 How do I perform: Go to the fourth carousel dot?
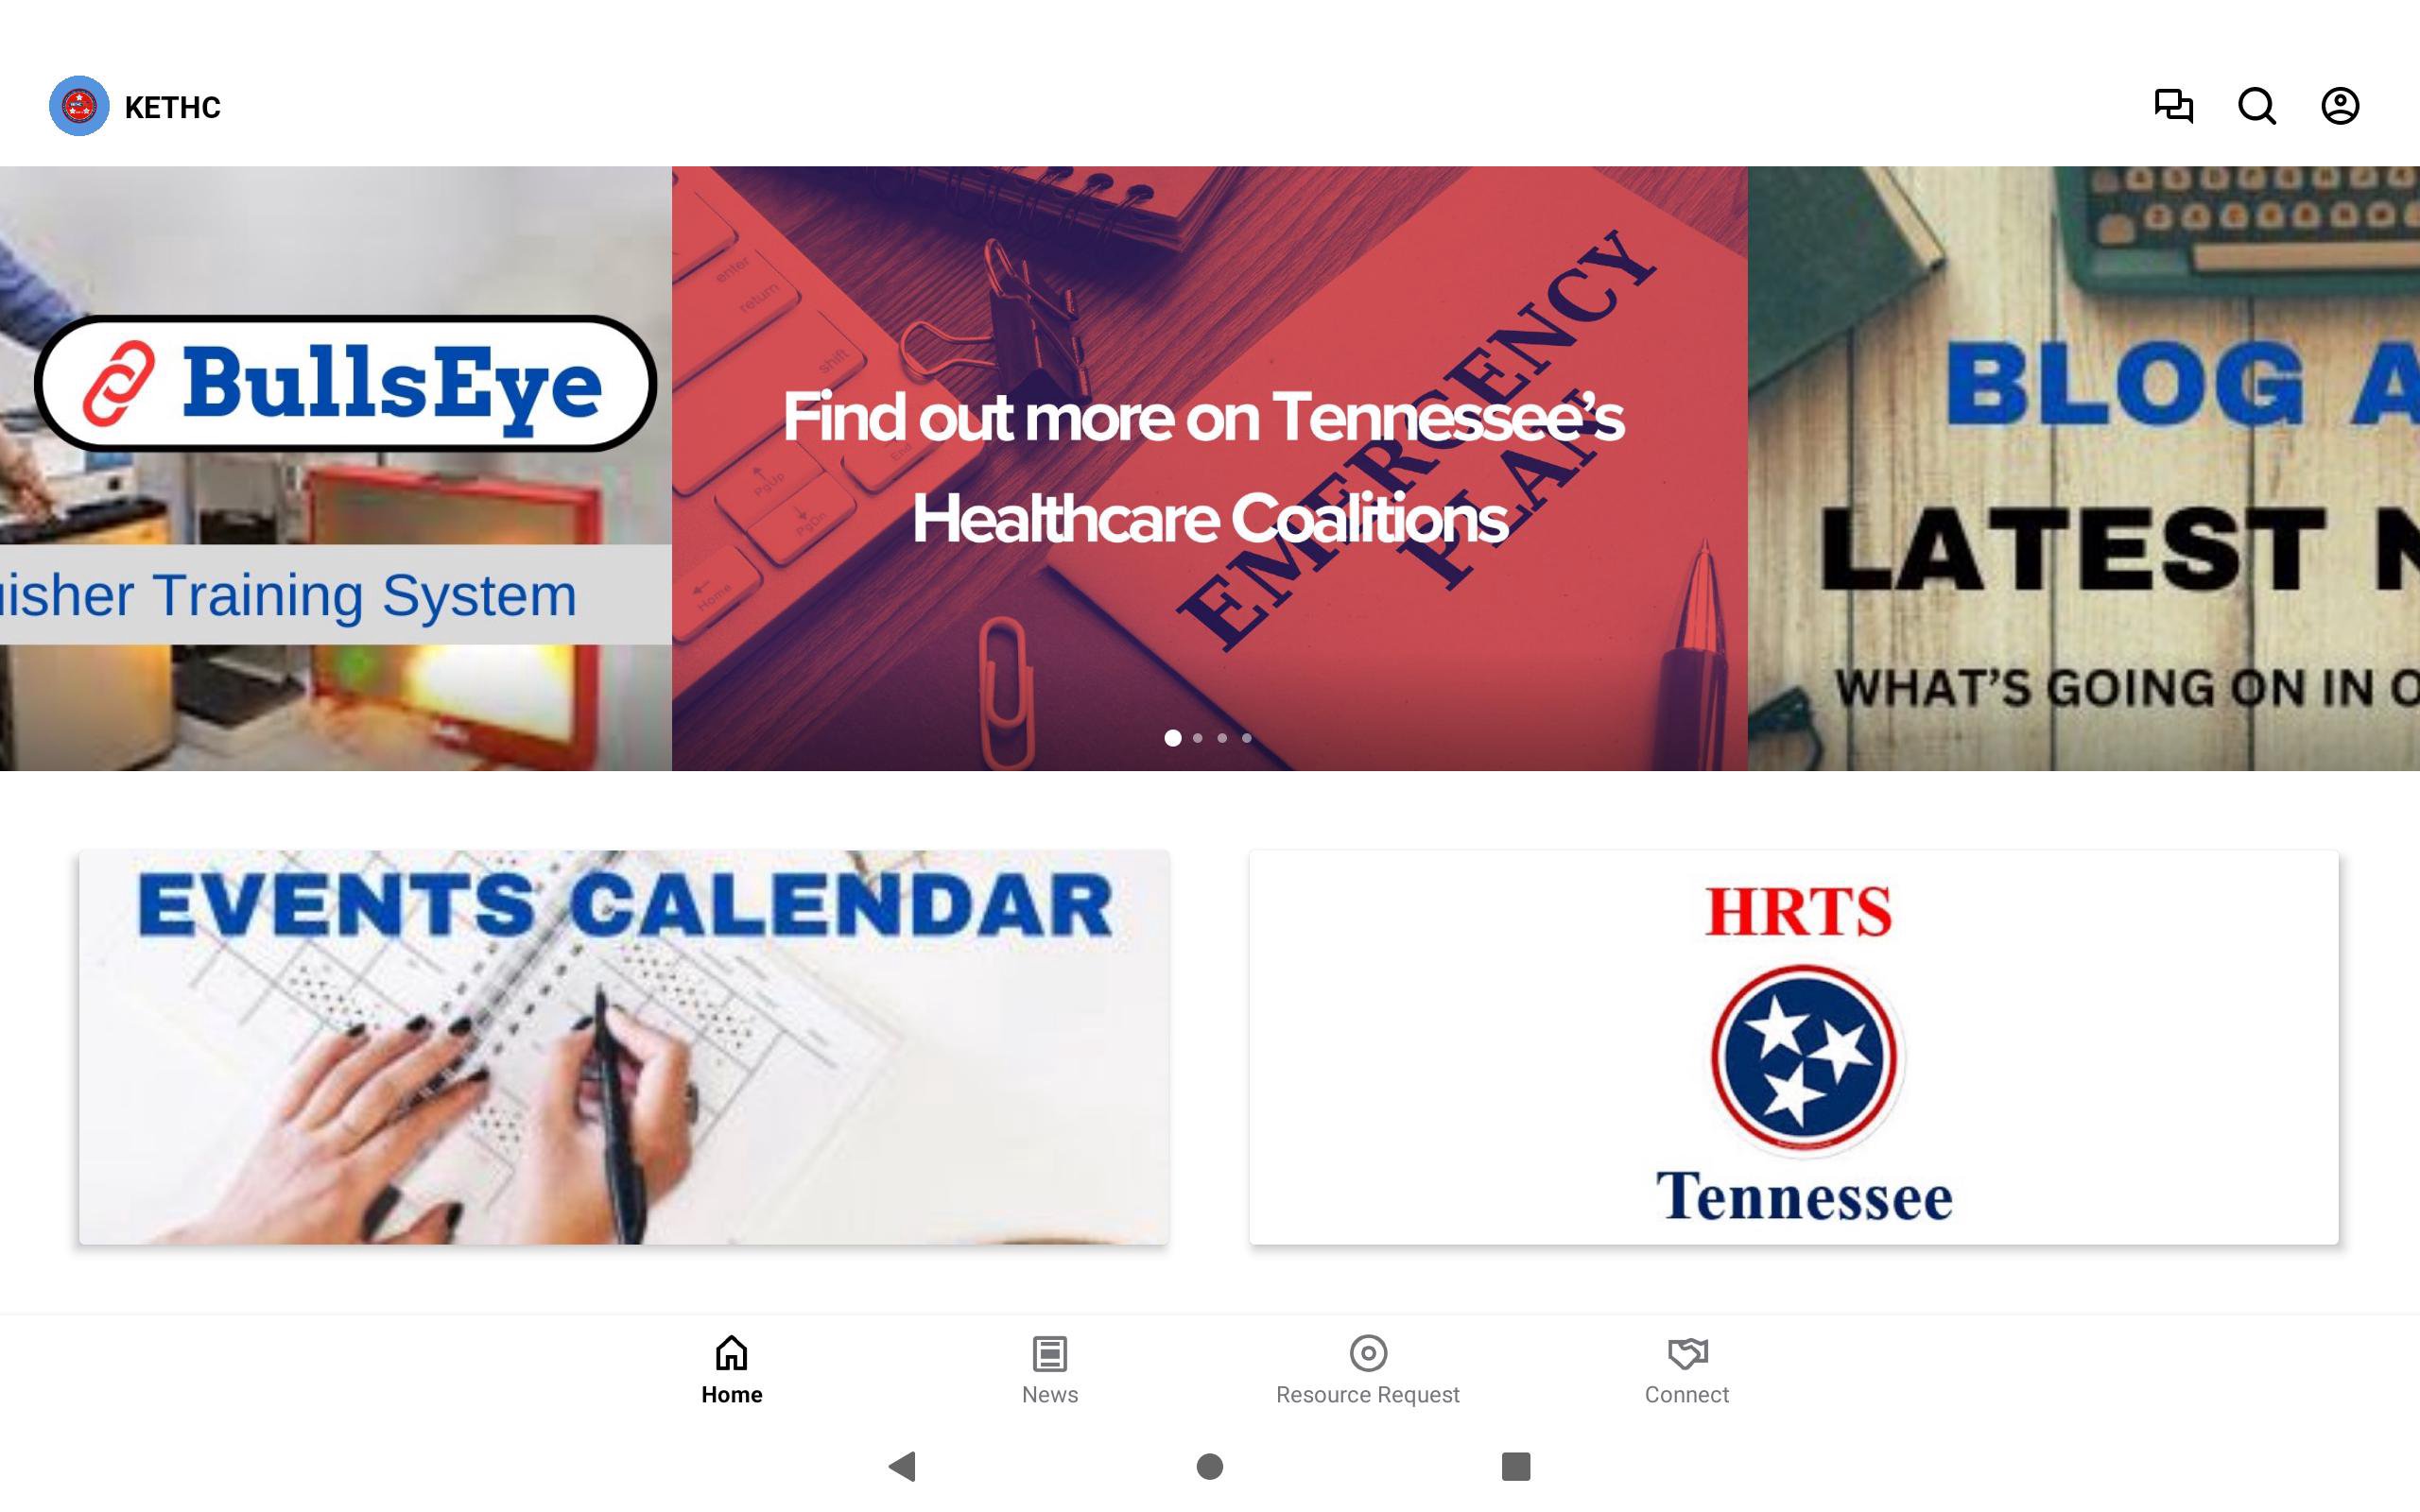point(1246,738)
